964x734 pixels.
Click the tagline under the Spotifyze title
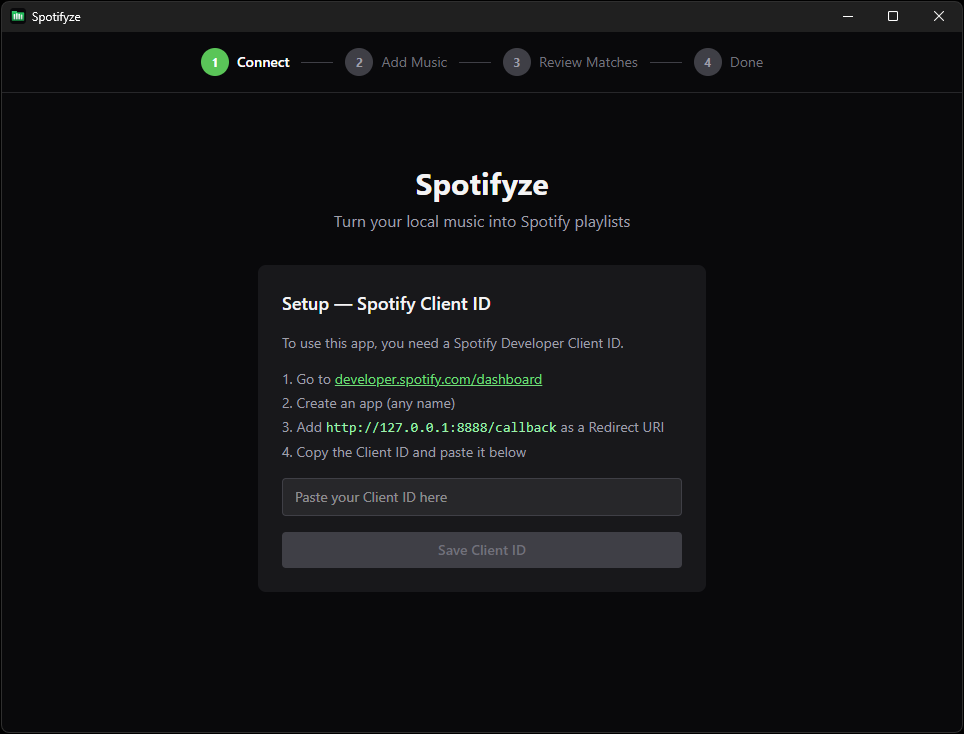(481, 221)
